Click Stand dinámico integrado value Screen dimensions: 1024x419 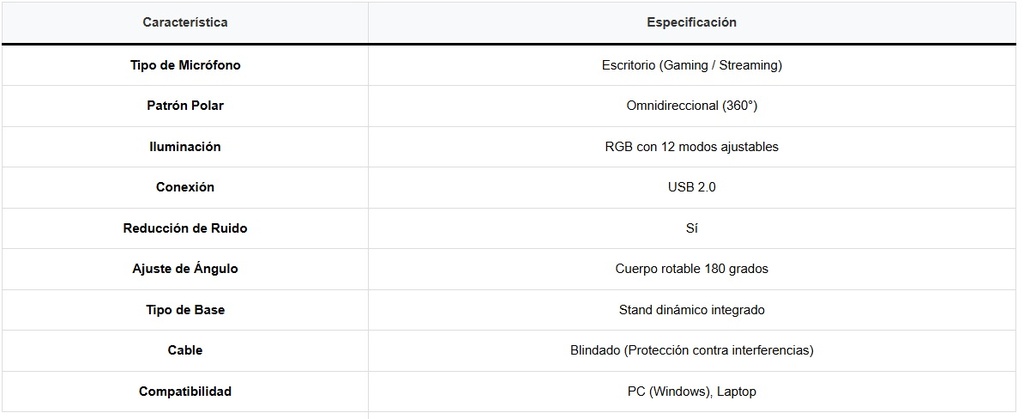tap(691, 310)
